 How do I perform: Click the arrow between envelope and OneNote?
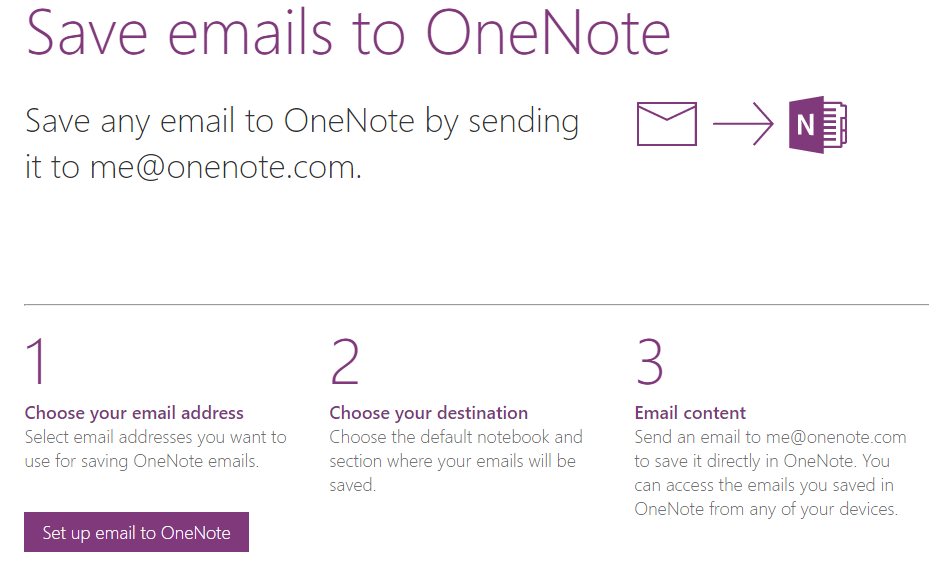point(740,123)
